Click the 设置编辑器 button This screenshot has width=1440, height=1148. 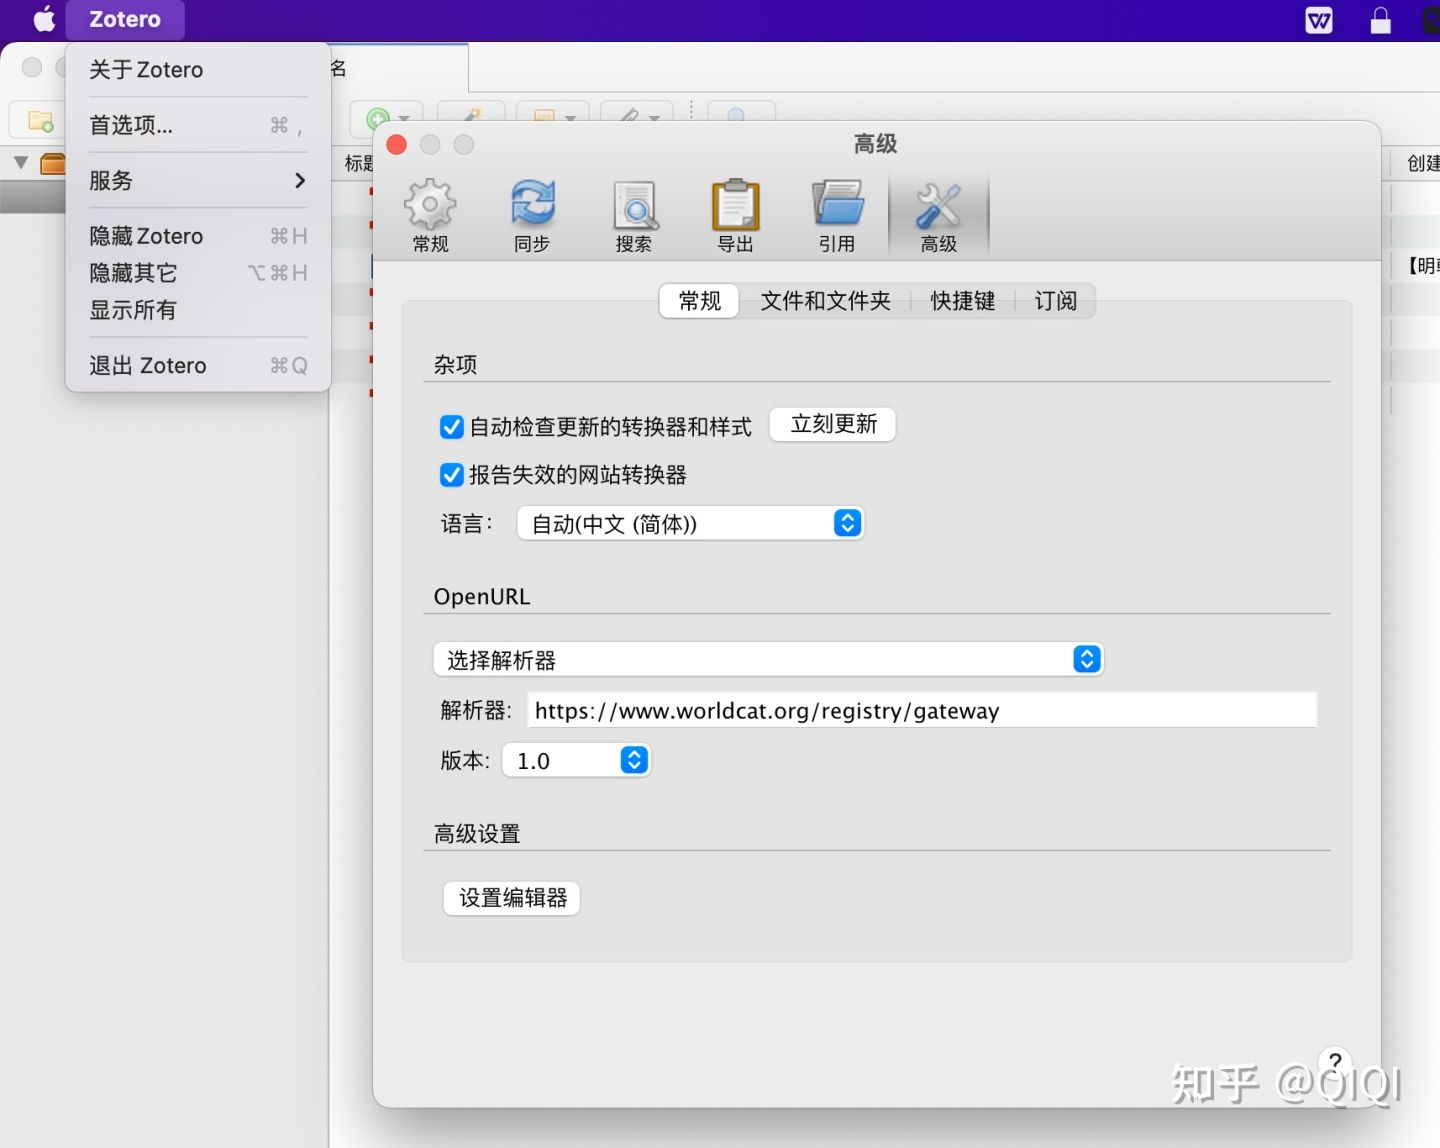[x=512, y=898]
